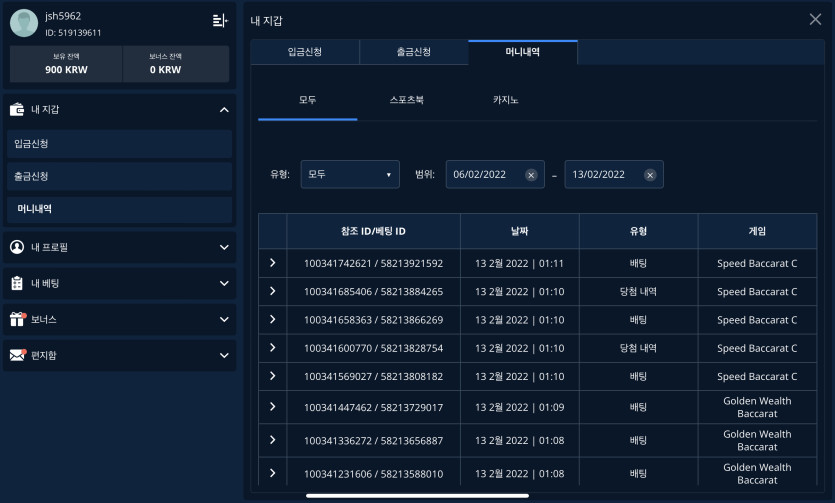This screenshot has height=503, width=835.
Task: Click the 참조 ID/베팅 ID column header
Action: [x=373, y=231]
